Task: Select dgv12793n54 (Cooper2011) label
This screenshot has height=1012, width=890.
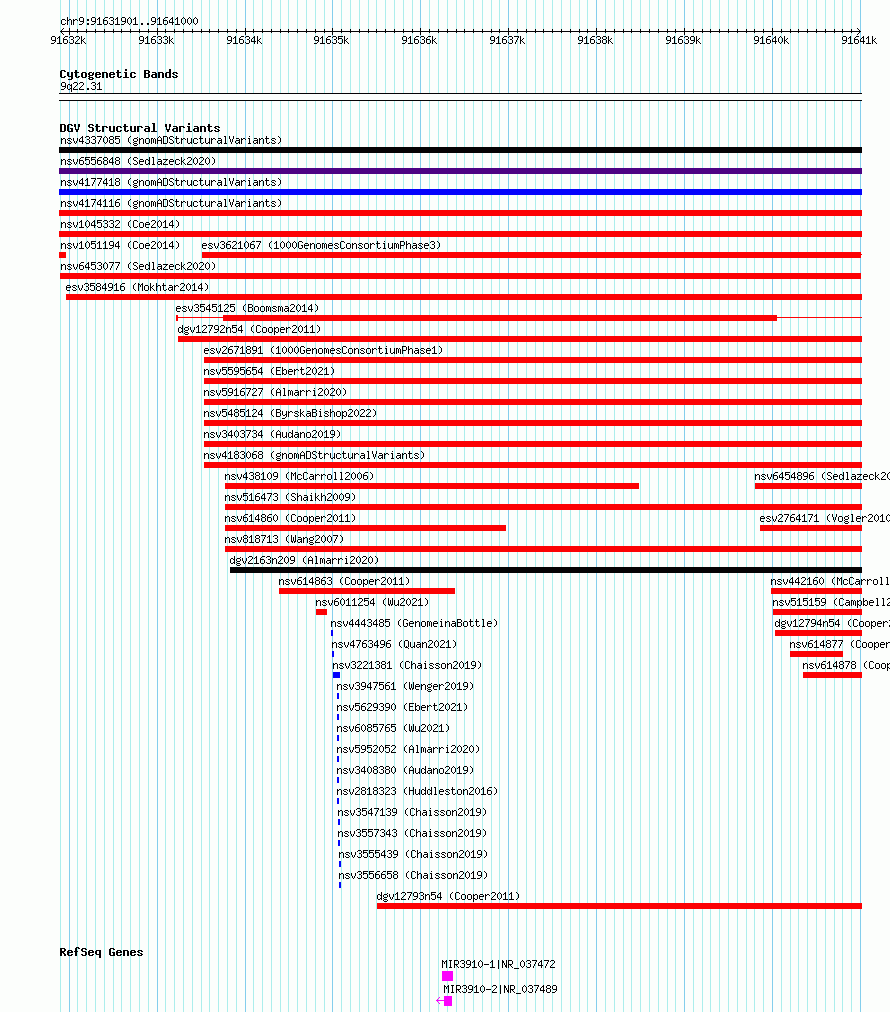Action: click(x=449, y=895)
